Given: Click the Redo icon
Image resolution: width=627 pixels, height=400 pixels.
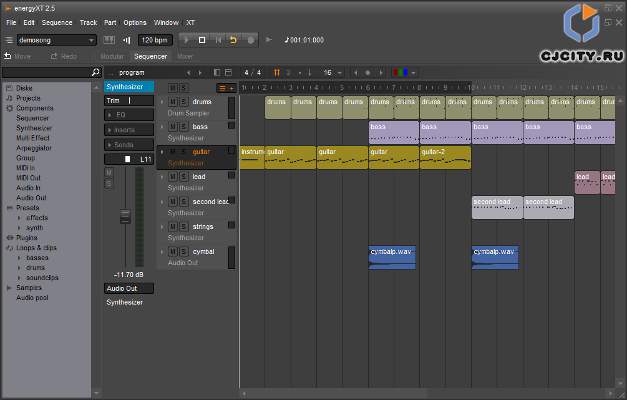Looking at the screenshot, I should pos(54,56).
